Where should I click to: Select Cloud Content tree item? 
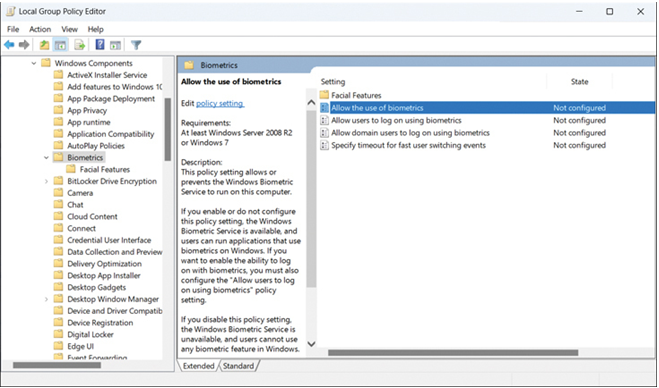[92, 216]
